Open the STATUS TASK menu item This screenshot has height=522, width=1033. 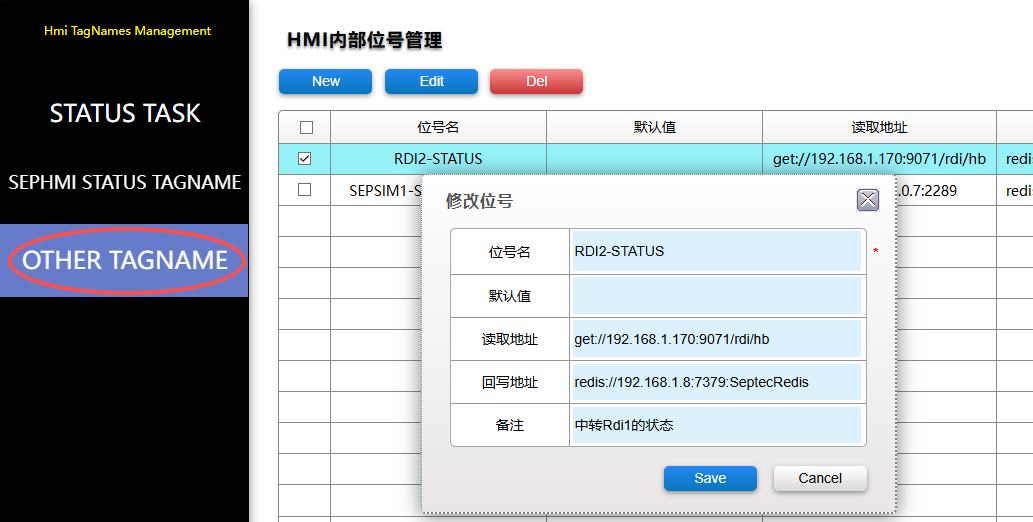pyautogui.click(x=125, y=113)
